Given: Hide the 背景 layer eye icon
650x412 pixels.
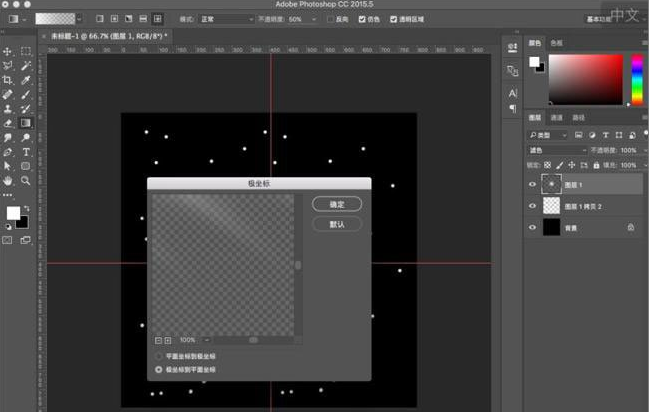Looking at the screenshot, I should click(x=532, y=228).
